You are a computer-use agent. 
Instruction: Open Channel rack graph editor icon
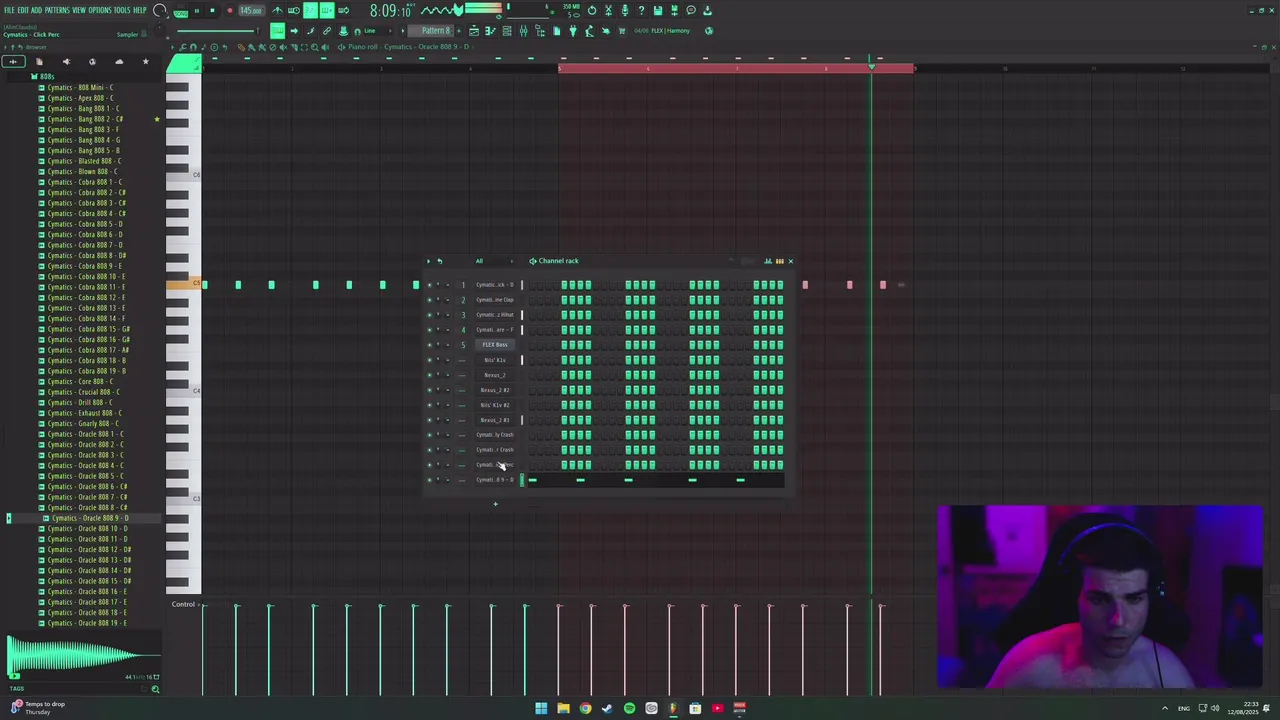(x=768, y=261)
